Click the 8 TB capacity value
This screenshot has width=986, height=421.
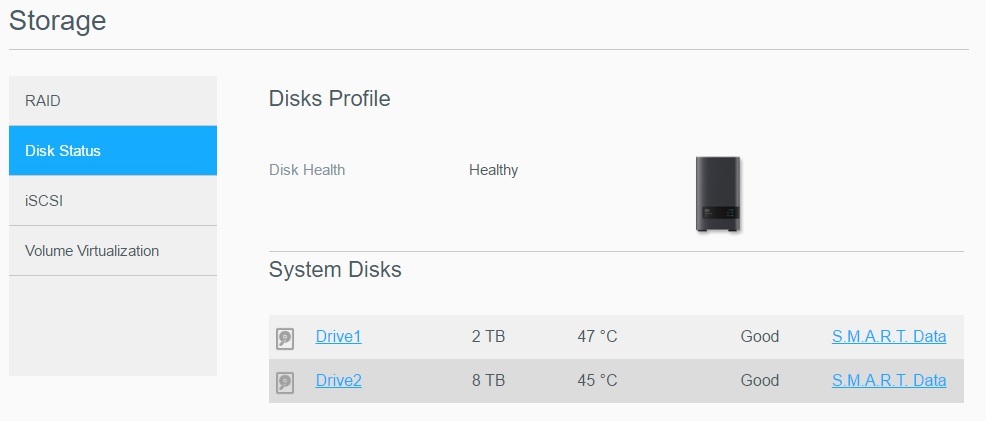(488, 380)
